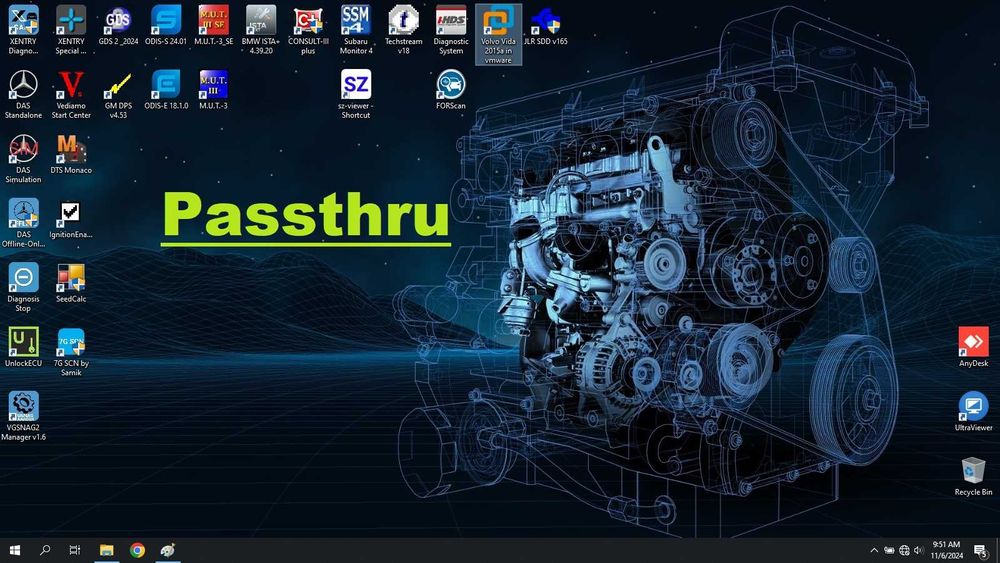Launch GM DPS v4.53 icon
Screen dimensions: 1000x563
pos(118,94)
